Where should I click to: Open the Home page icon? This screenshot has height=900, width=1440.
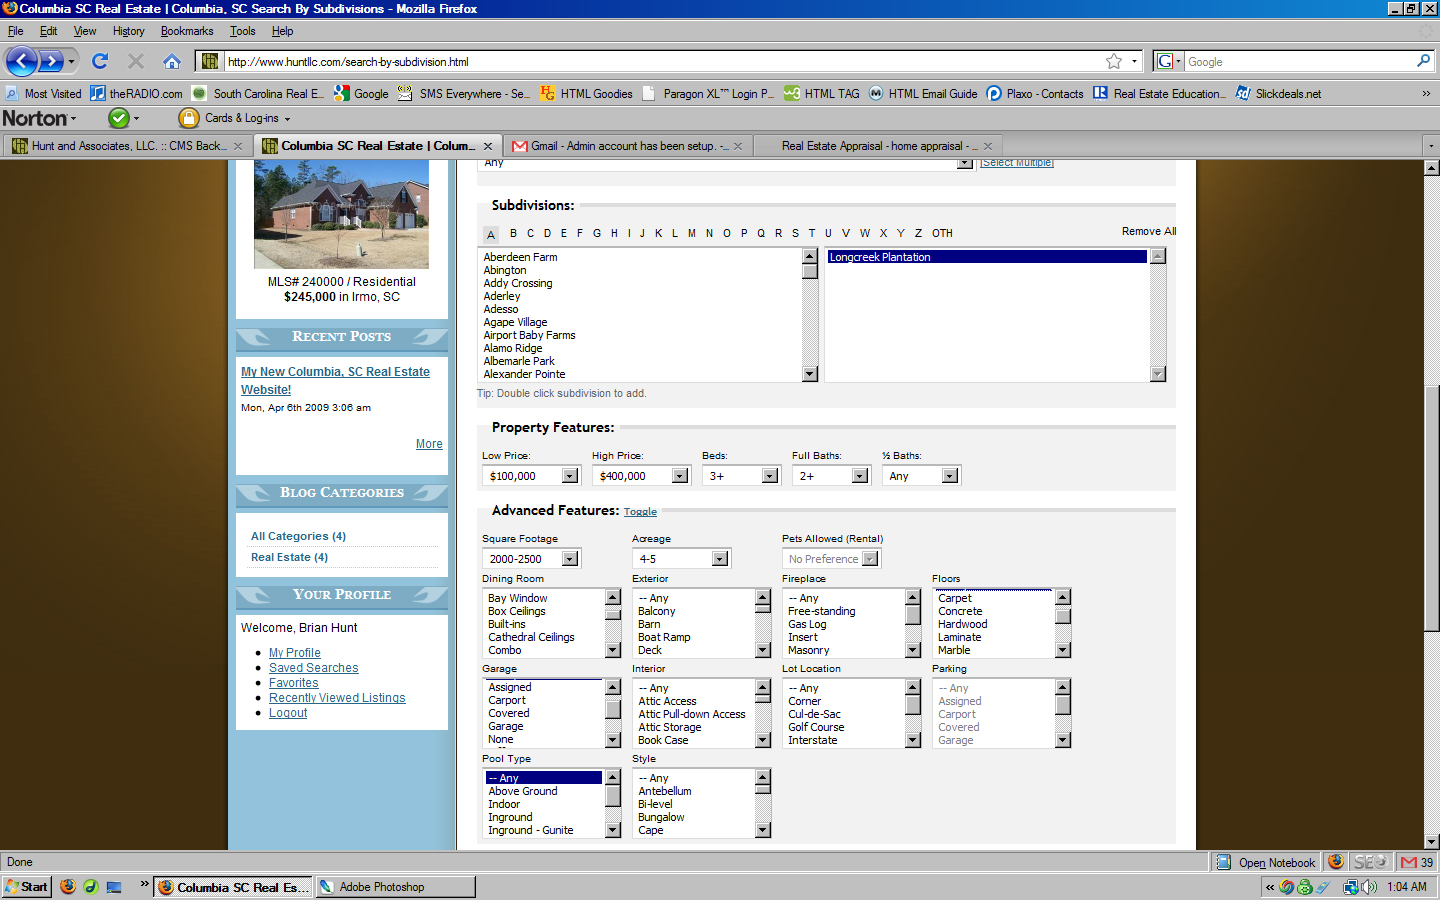coord(172,61)
